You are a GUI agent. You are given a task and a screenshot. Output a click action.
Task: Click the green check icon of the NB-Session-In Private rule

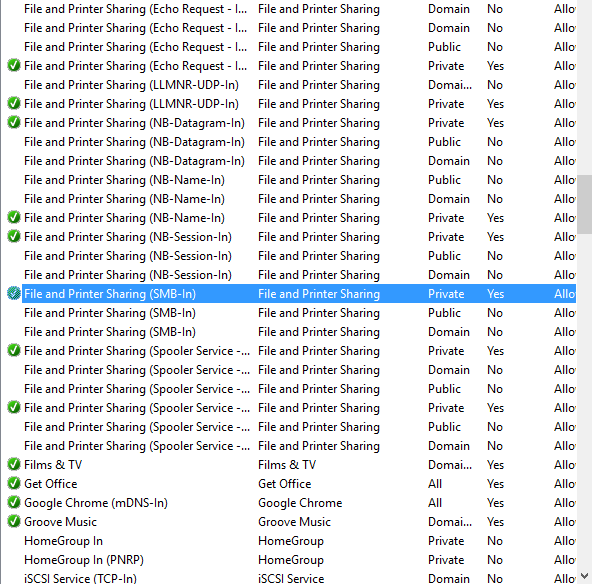tap(14, 236)
